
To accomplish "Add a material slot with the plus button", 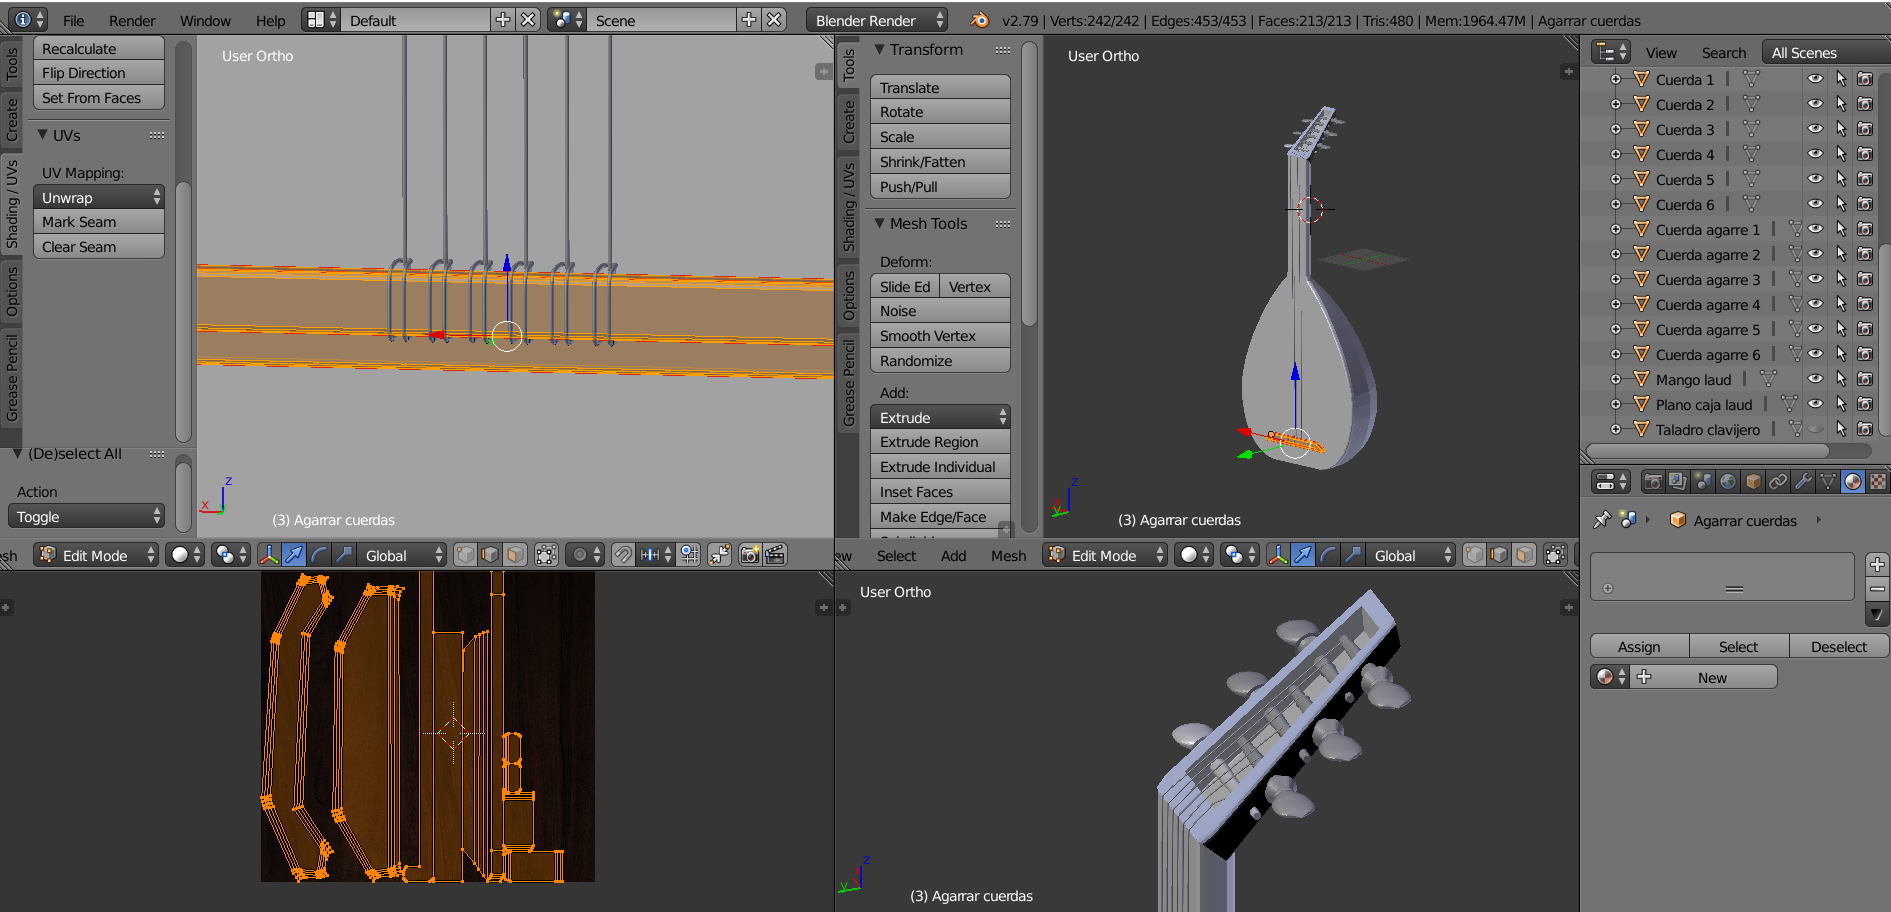I will point(1877,564).
